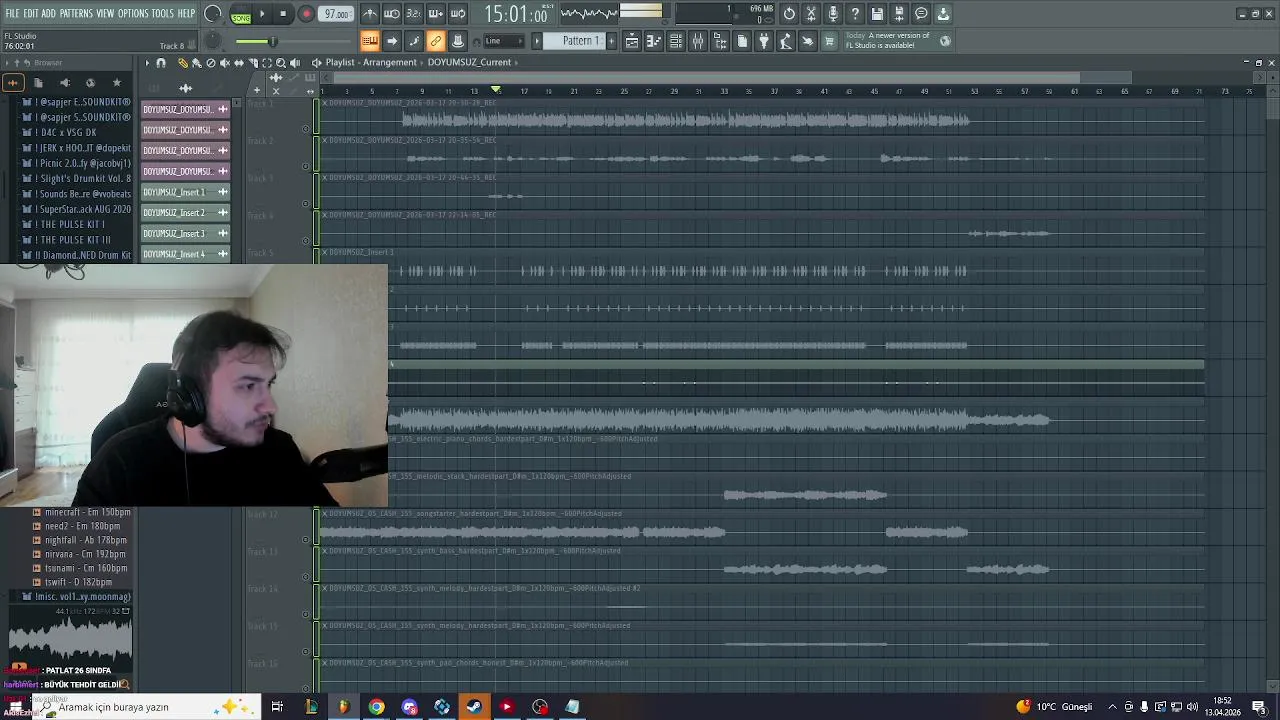
Task: Click the tempo tapper icon
Action: (786, 41)
